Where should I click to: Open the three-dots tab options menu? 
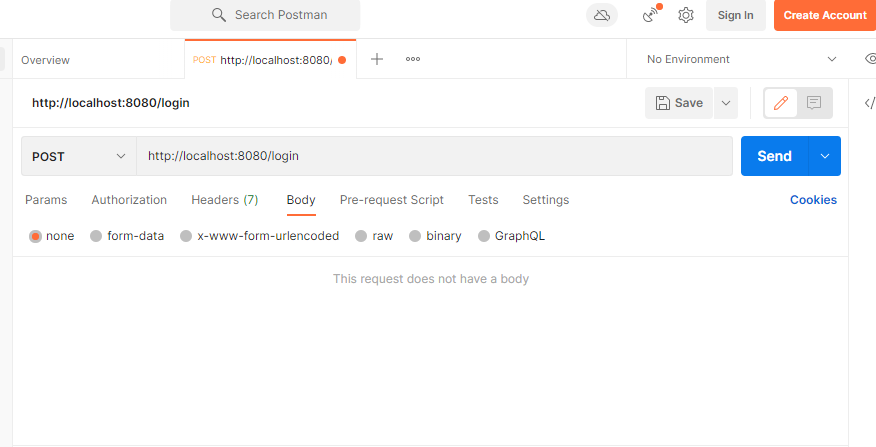(413, 59)
